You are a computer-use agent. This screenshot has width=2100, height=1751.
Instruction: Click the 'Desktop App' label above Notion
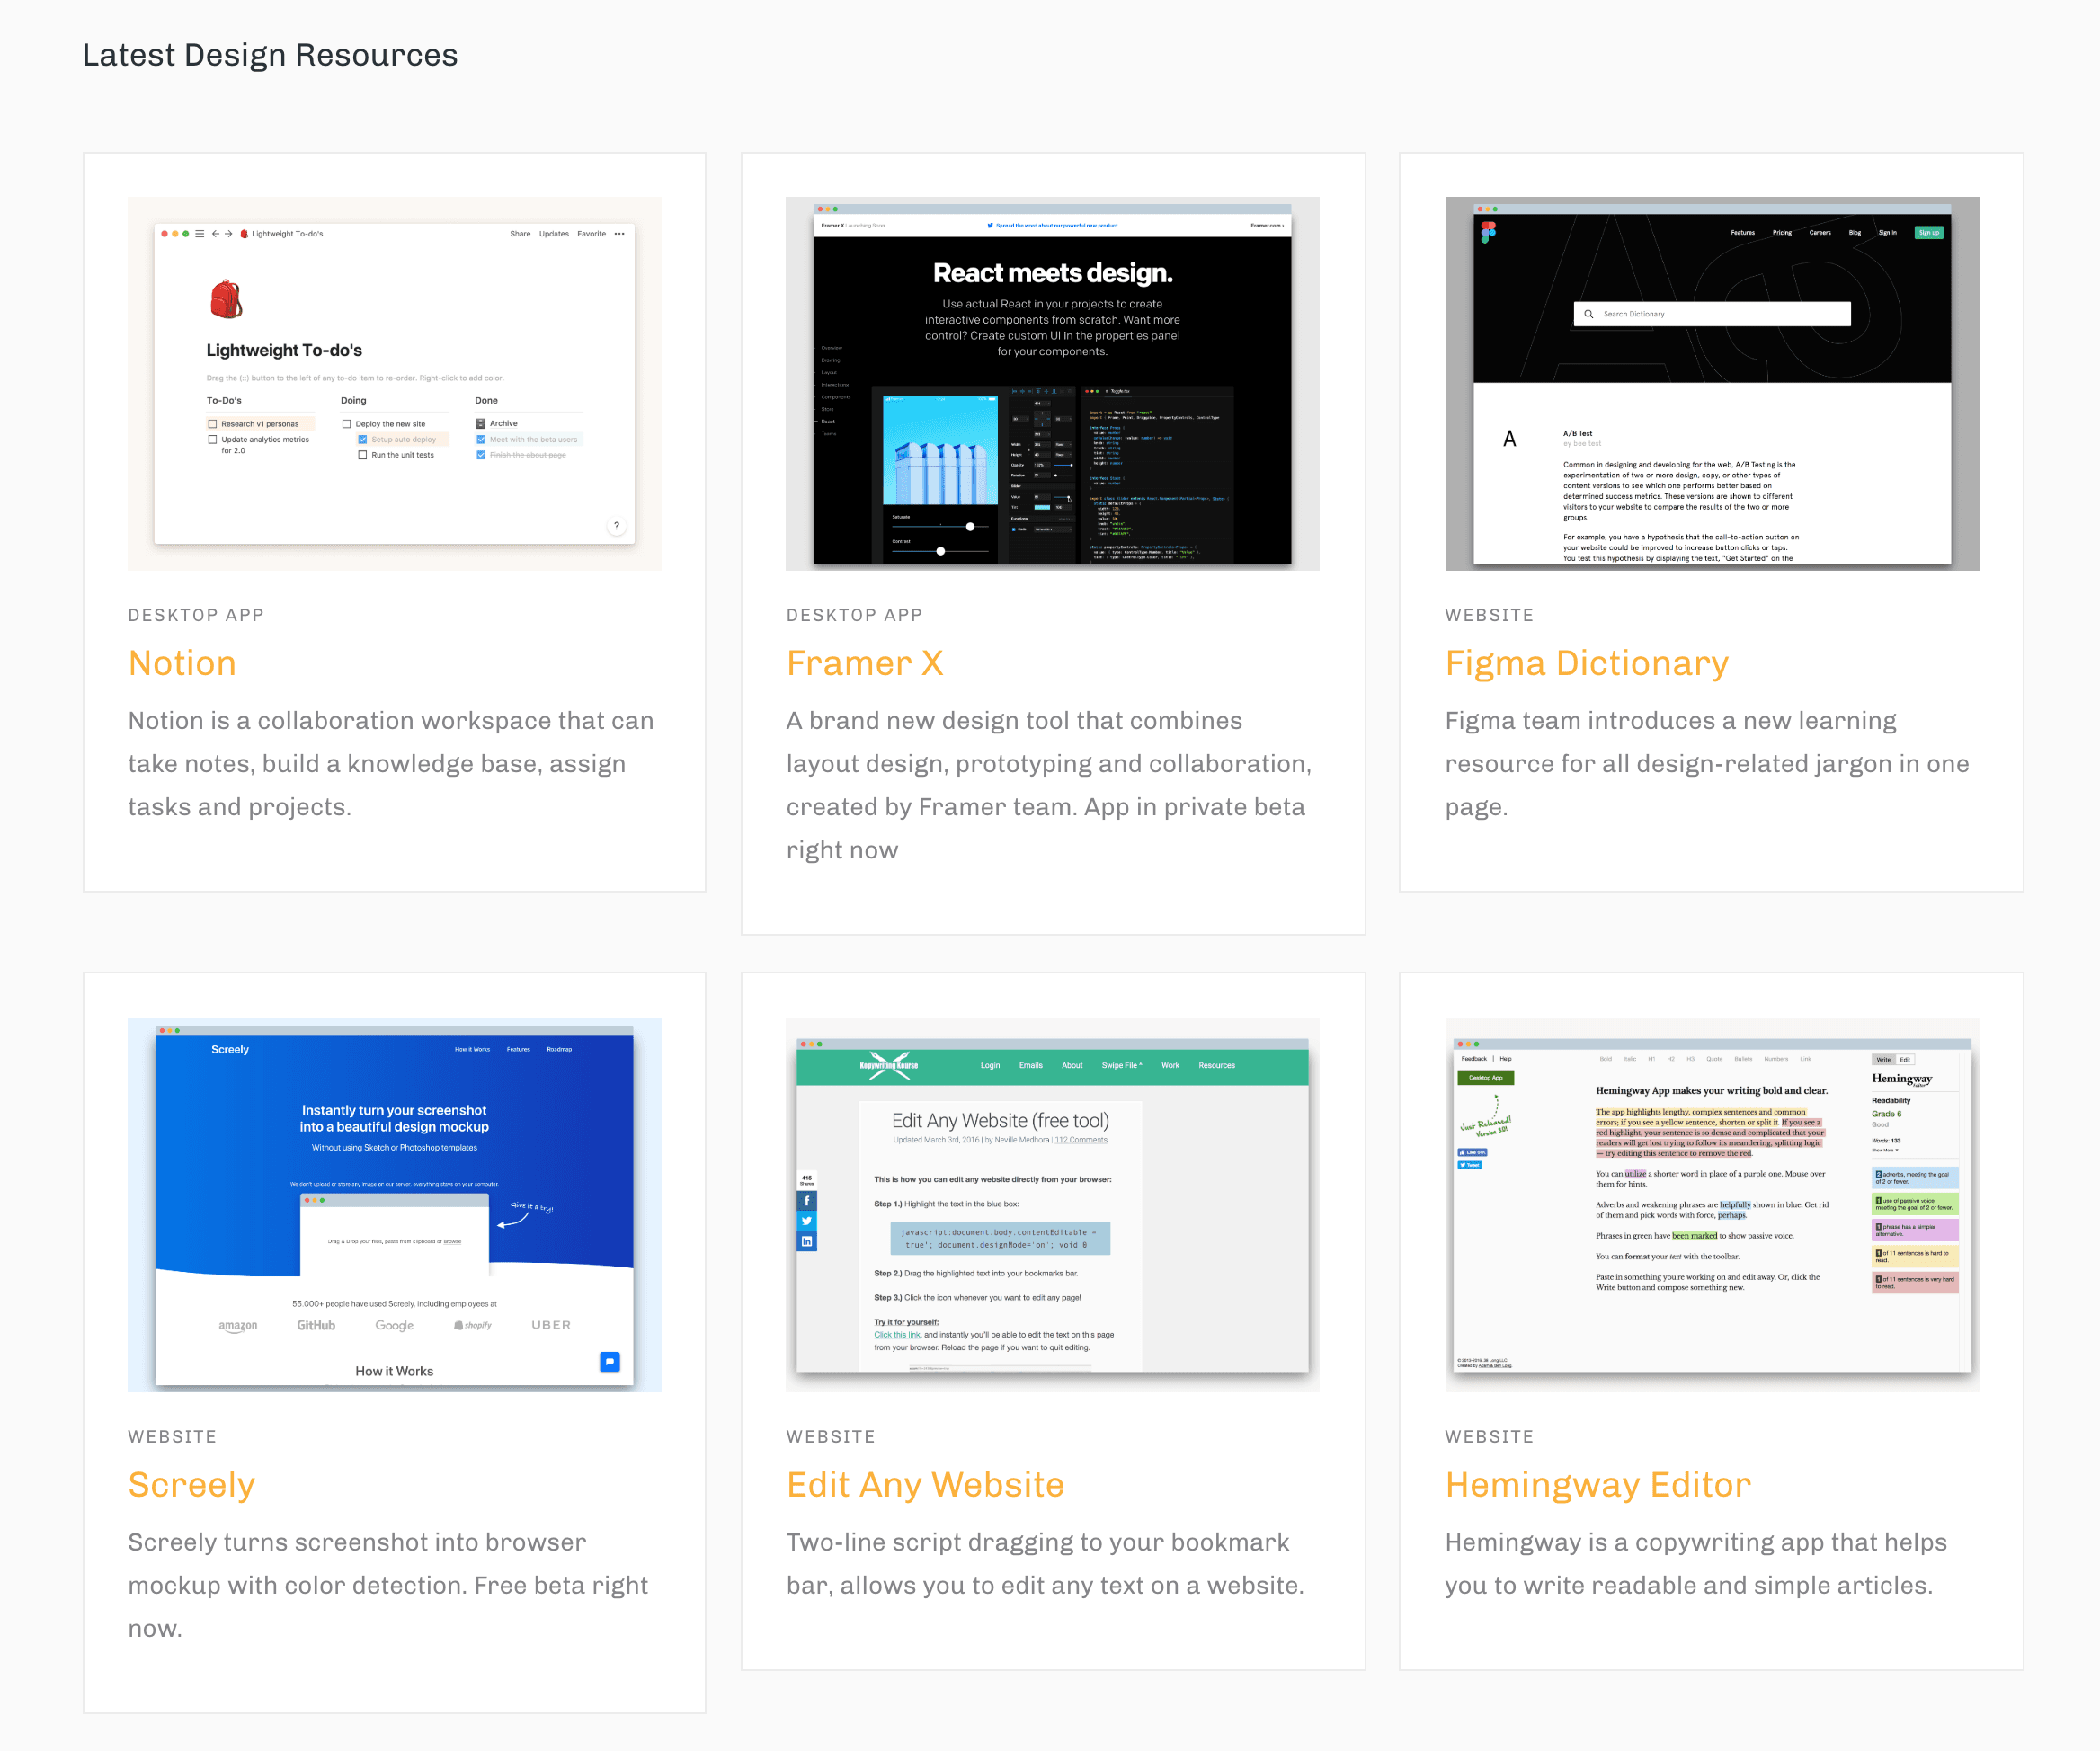(x=196, y=615)
